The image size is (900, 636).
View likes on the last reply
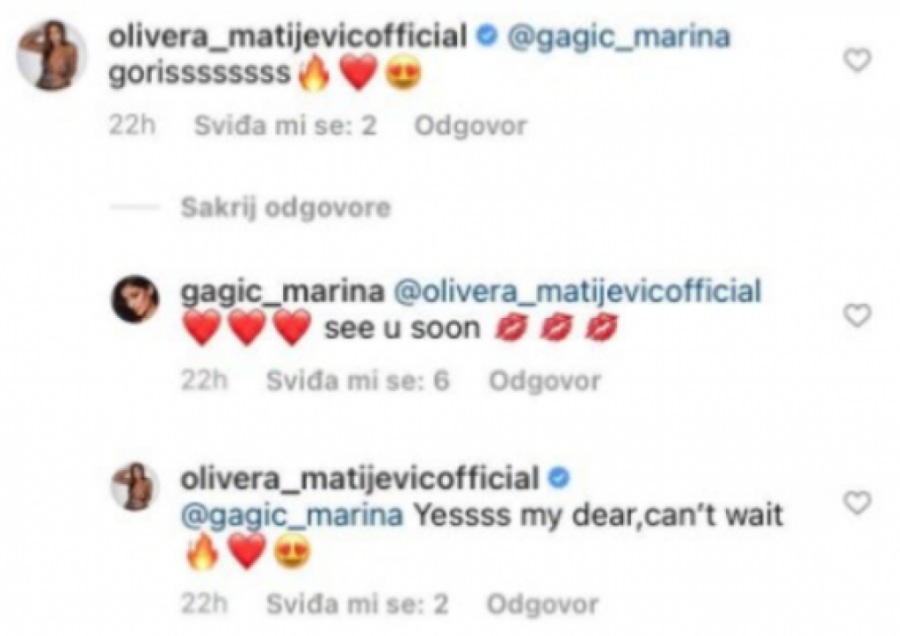coord(357,604)
